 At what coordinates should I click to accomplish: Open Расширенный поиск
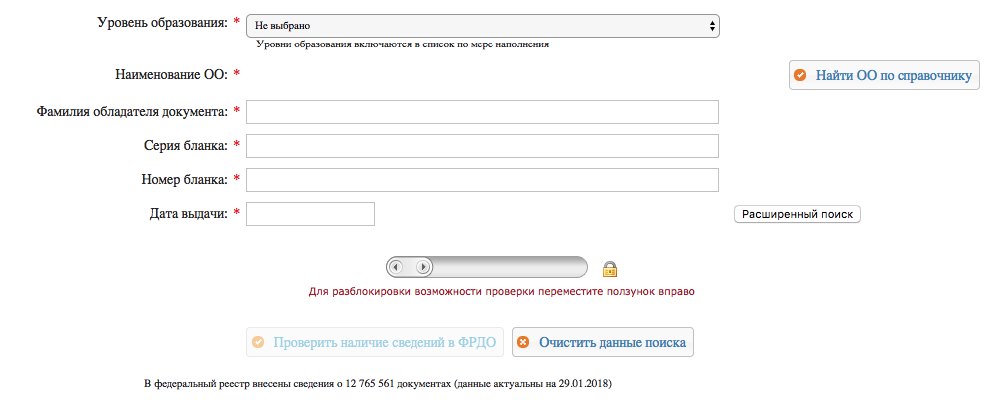tap(797, 214)
